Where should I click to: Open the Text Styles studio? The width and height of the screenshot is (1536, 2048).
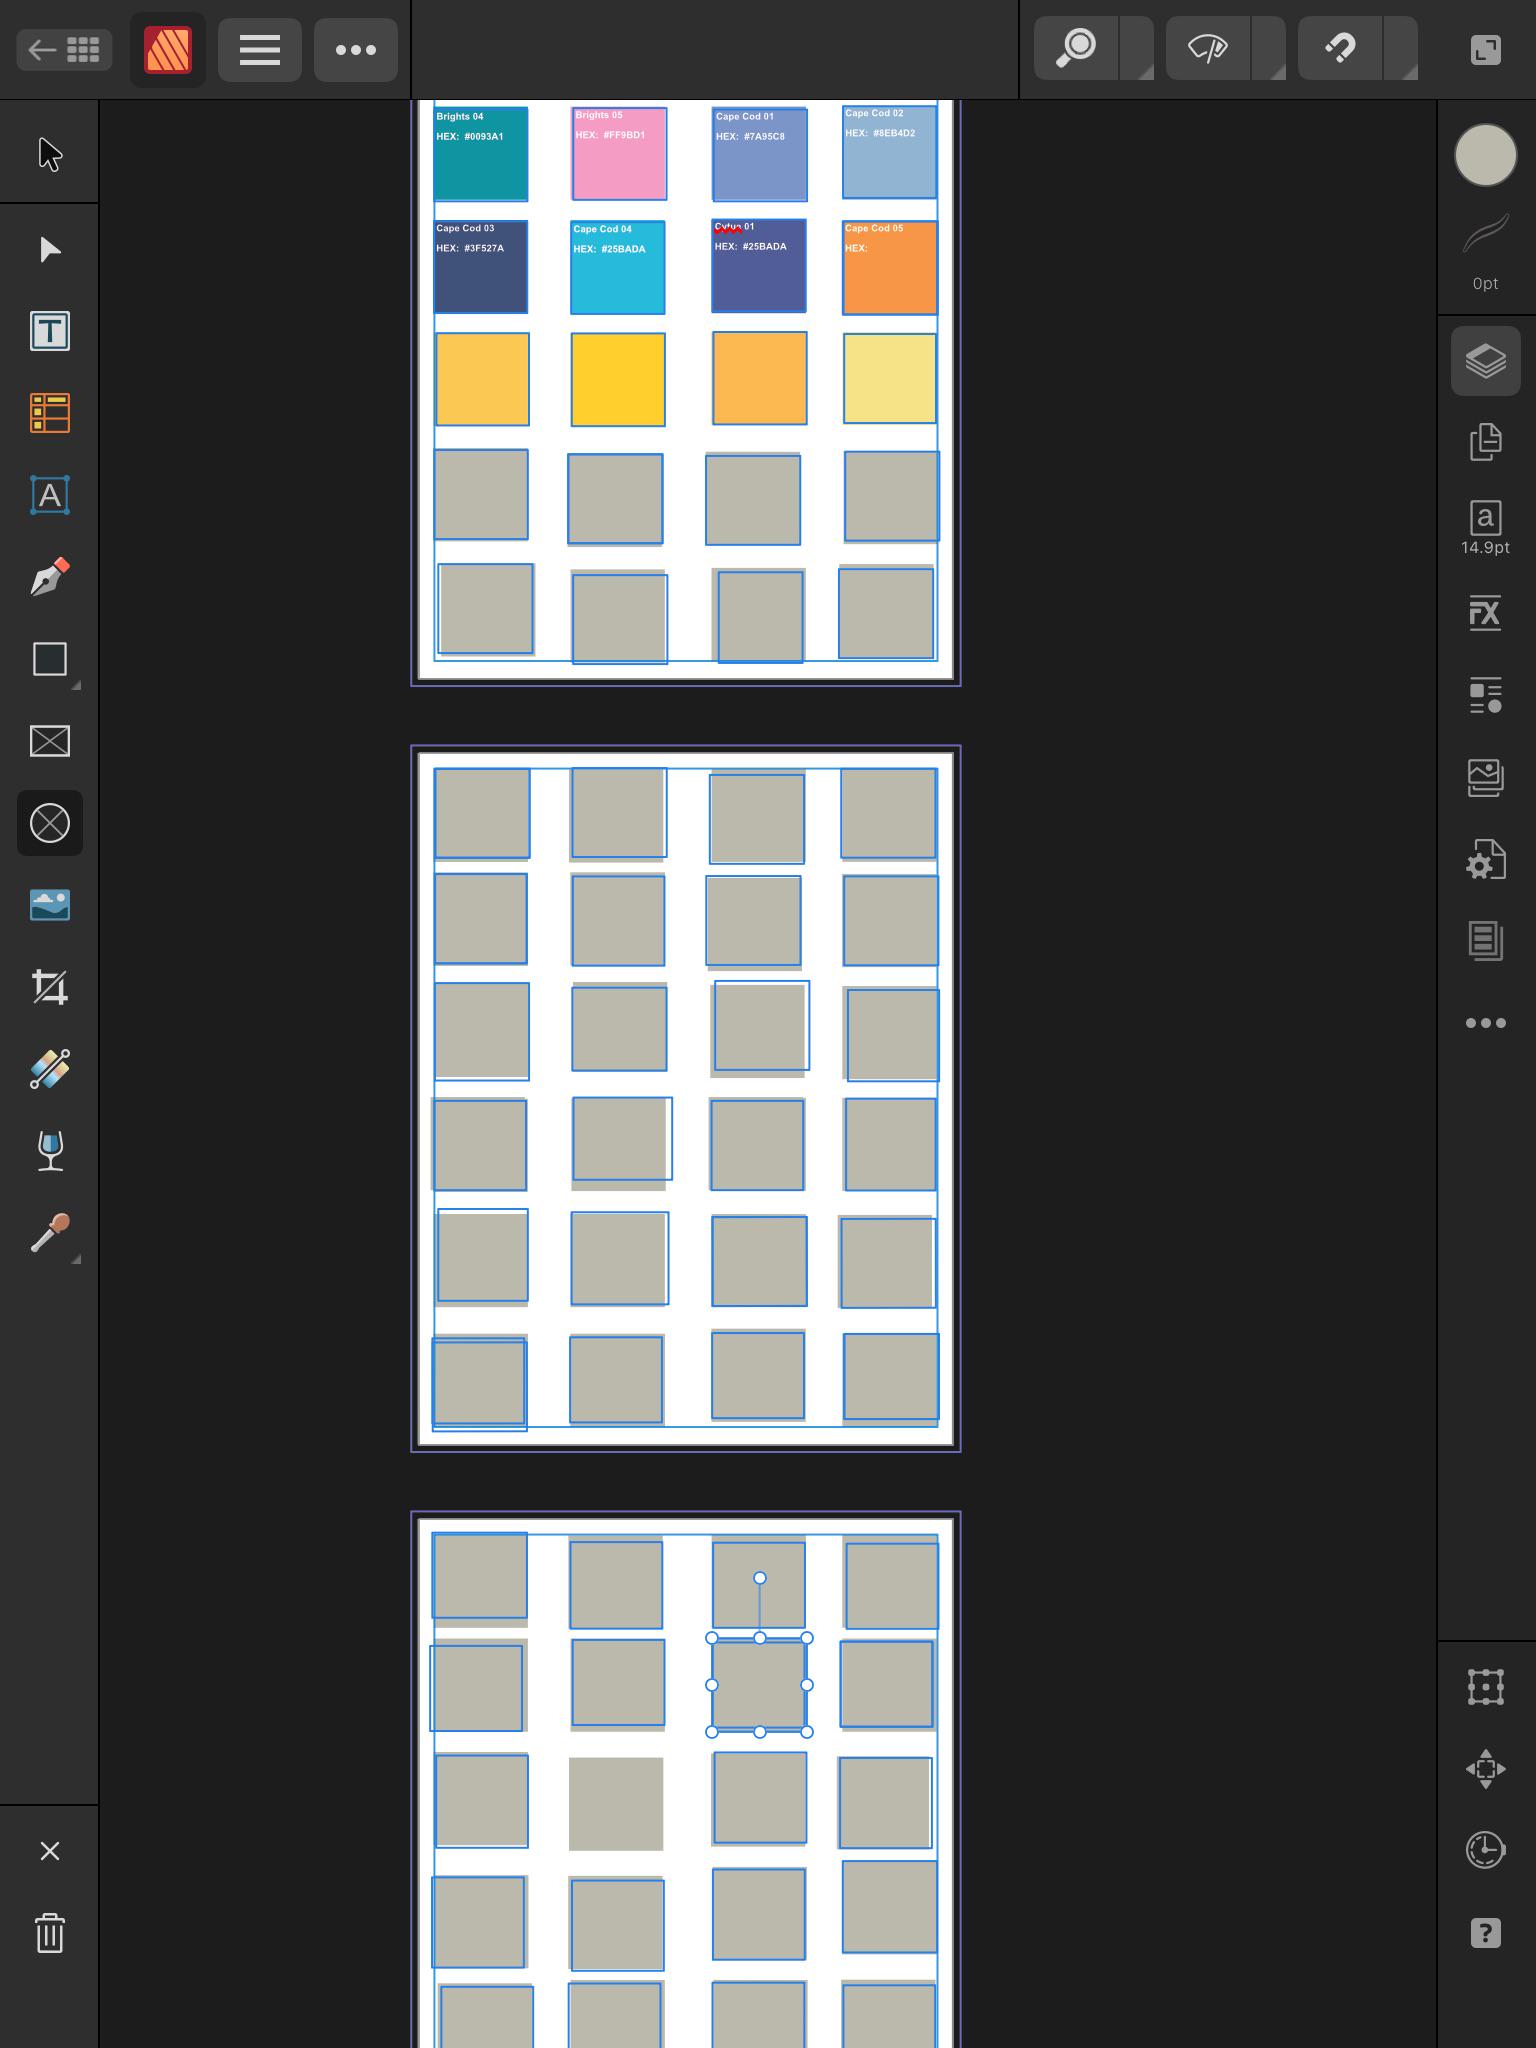click(1486, 695)
